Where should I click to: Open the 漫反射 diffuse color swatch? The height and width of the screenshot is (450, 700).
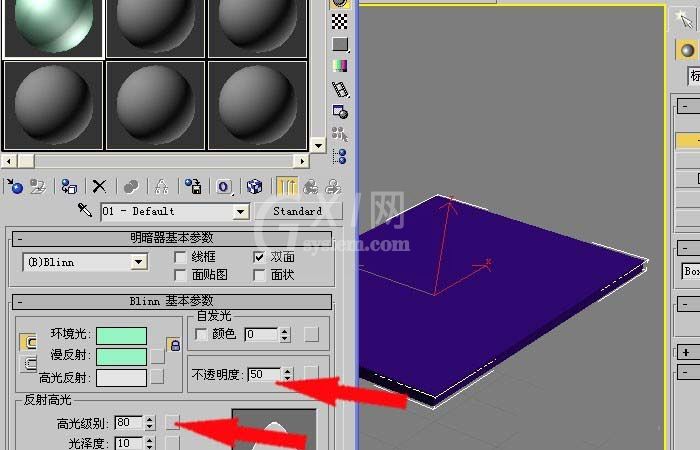click(121, 357)
